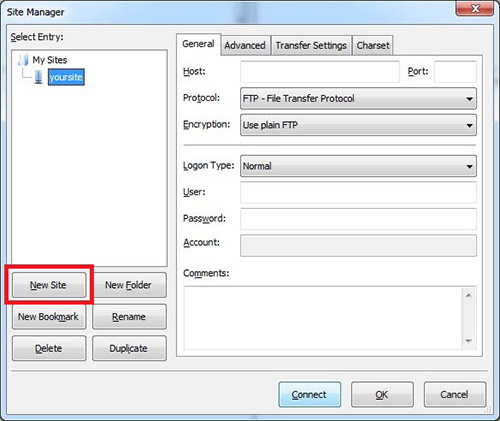Click the New Bookmark button

coord(49,317)
